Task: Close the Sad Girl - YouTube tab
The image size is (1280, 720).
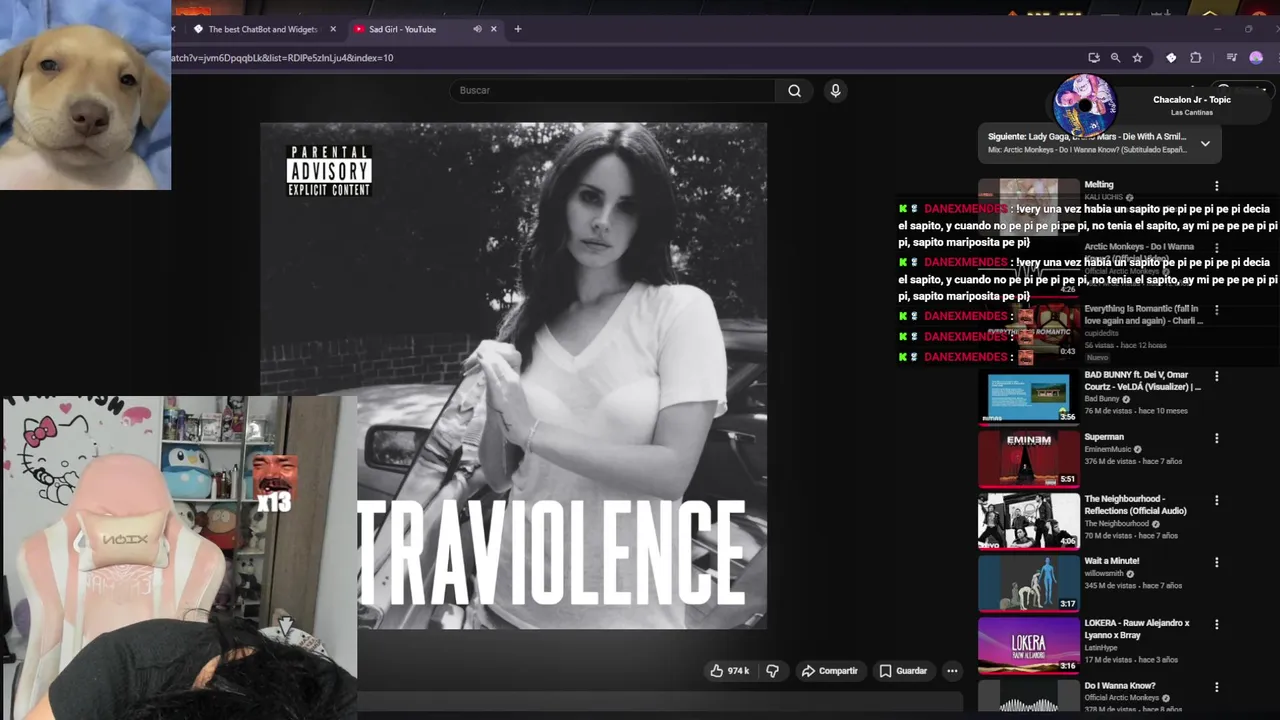Action: click(493, 29)
